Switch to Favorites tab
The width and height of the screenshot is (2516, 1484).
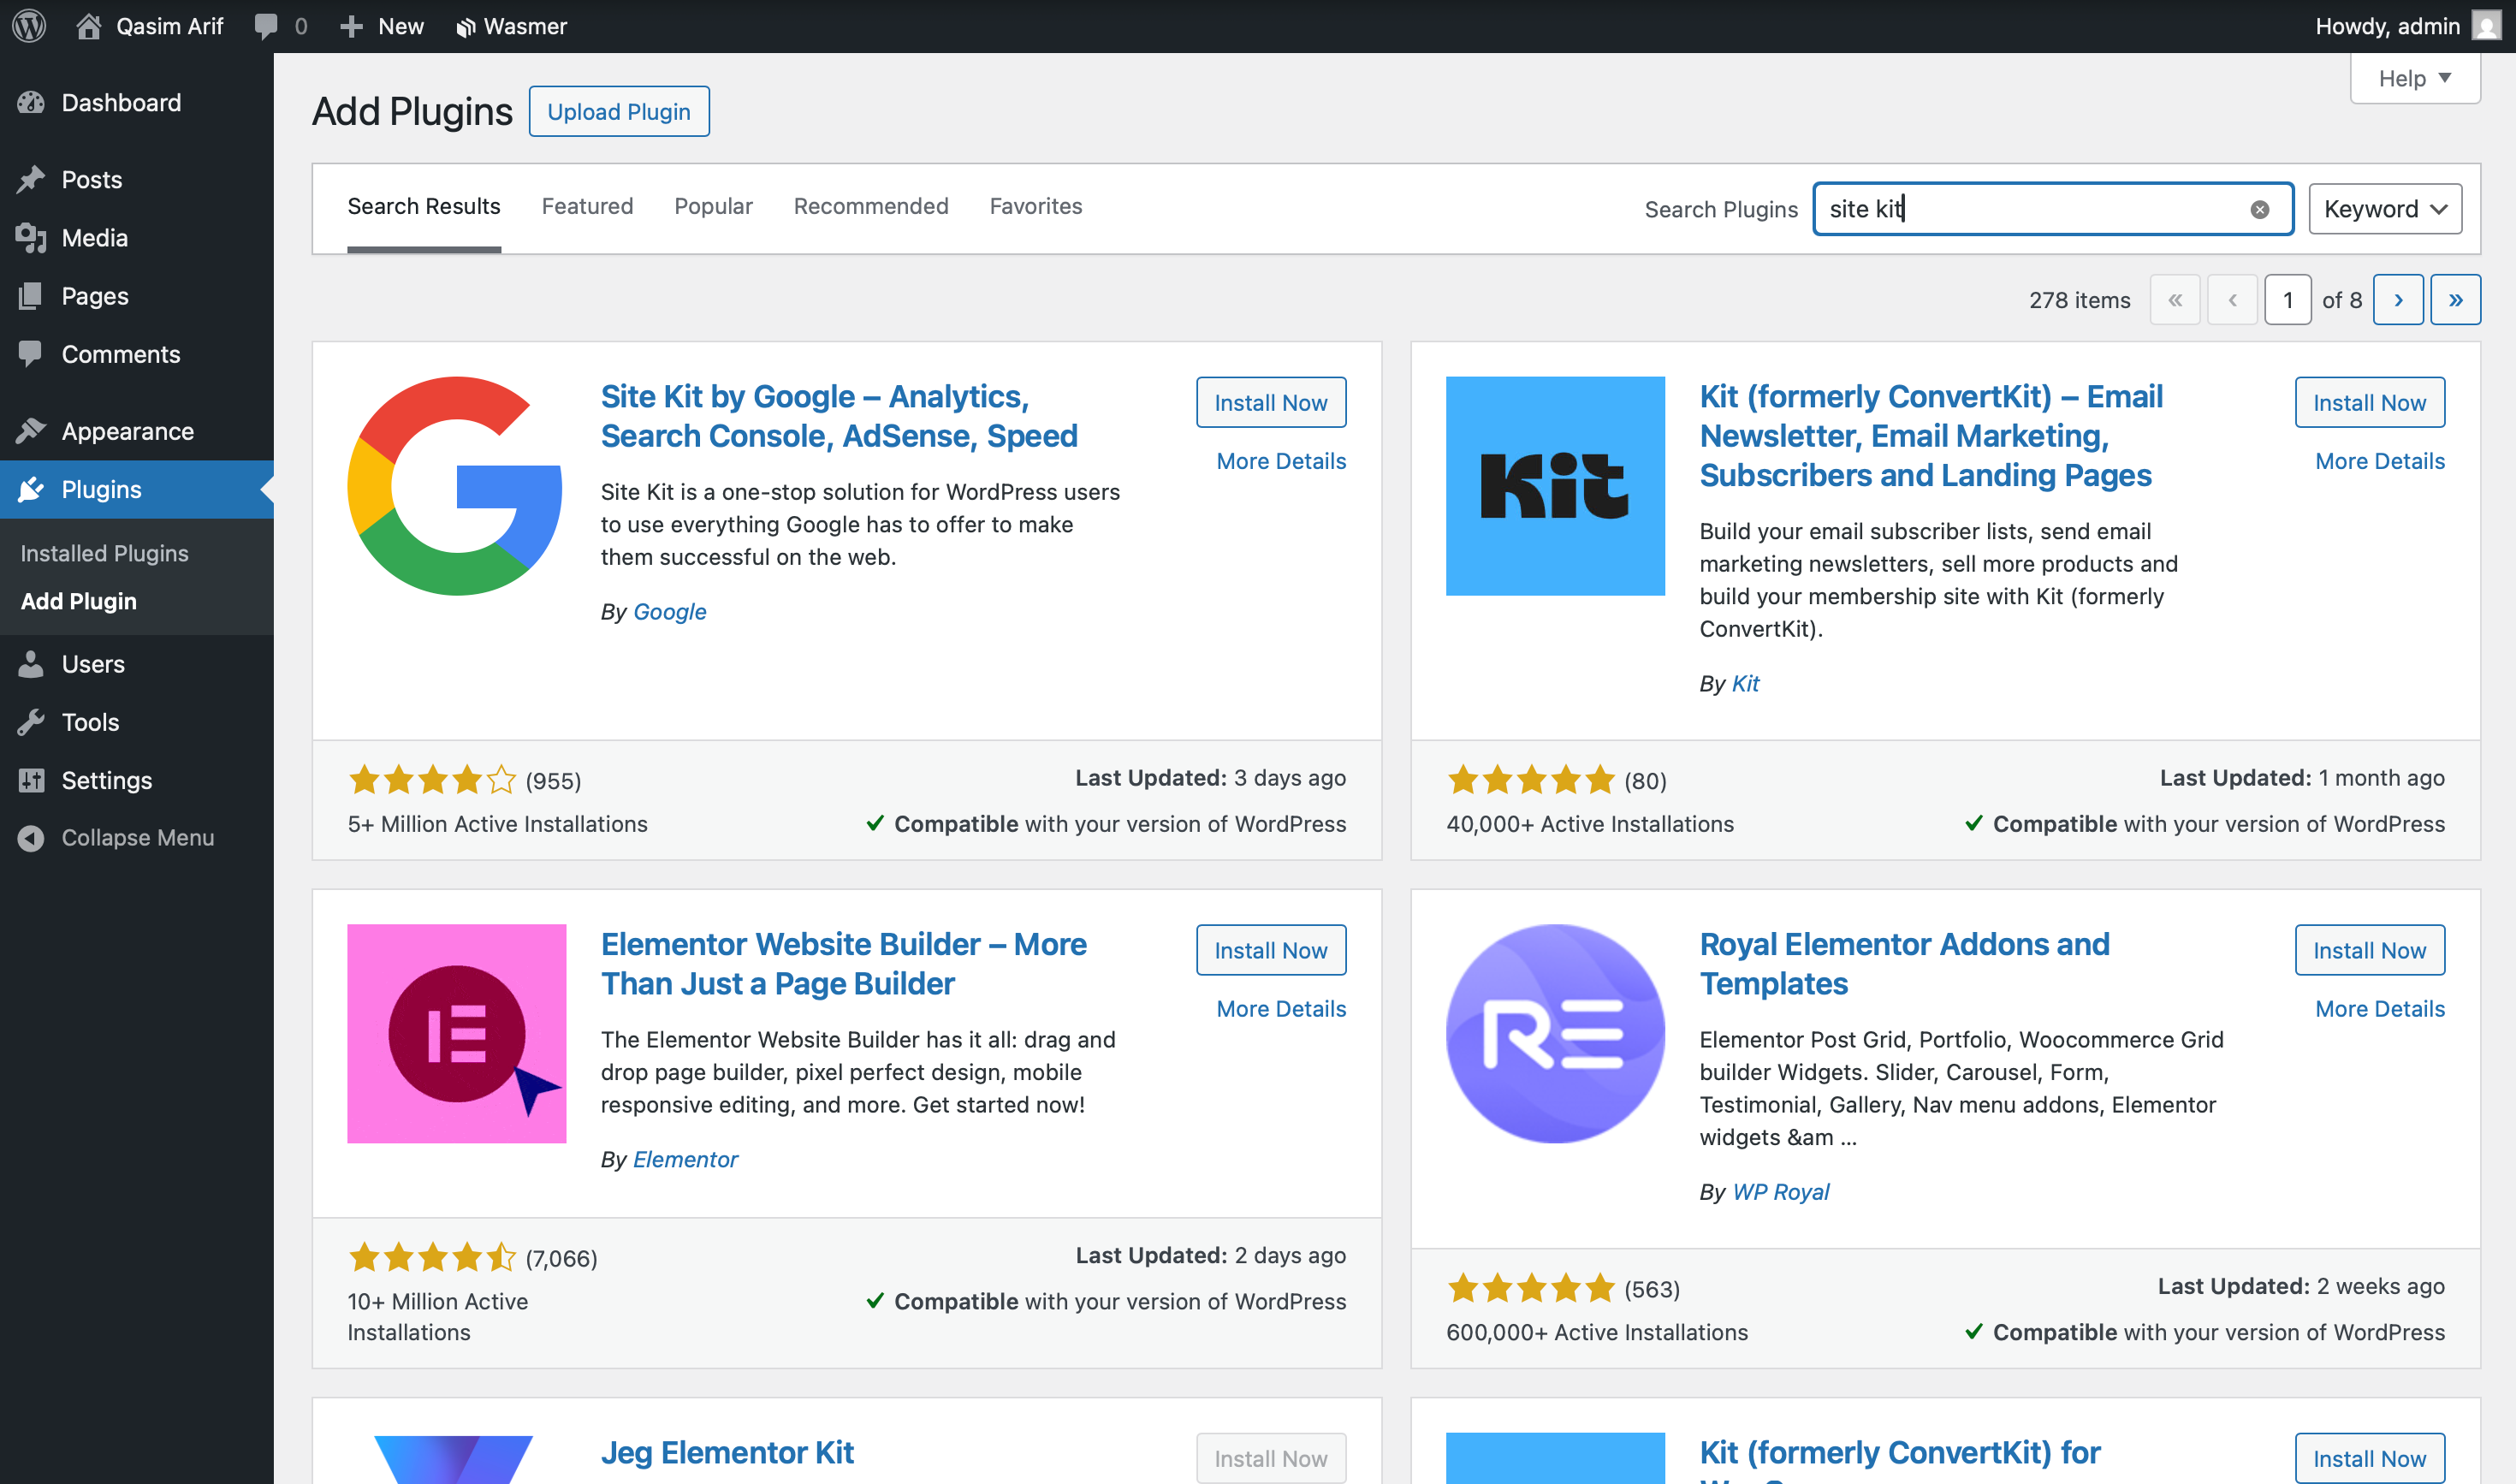1036,206
